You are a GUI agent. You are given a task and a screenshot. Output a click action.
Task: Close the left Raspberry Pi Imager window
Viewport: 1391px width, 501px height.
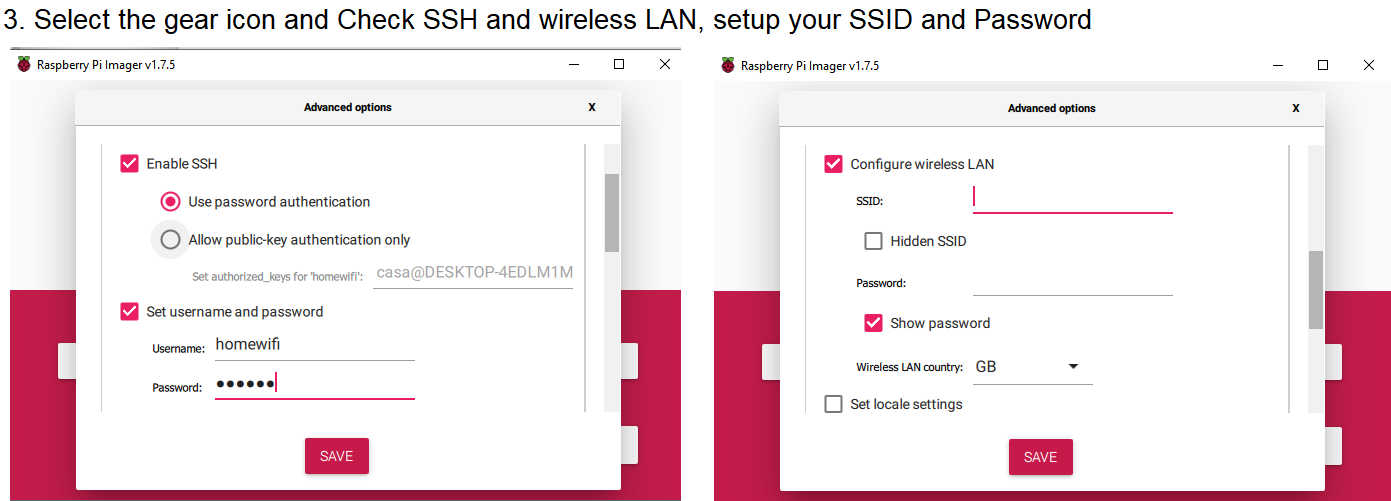pos(665,64)
